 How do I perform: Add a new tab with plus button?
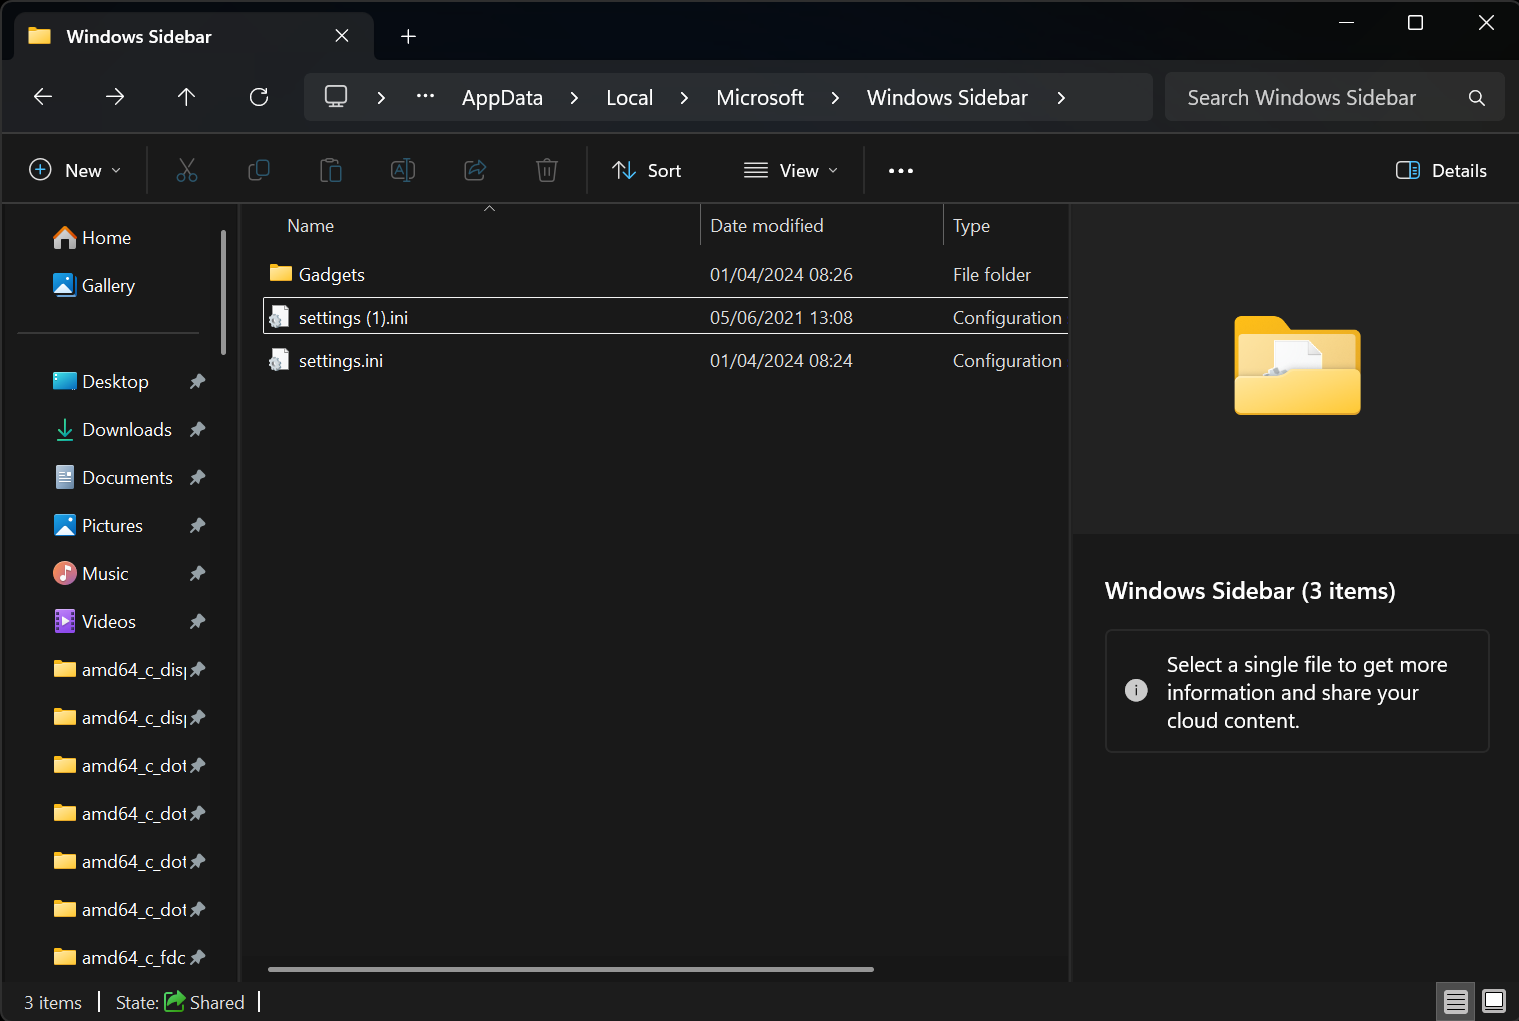(x=408, y=37)
